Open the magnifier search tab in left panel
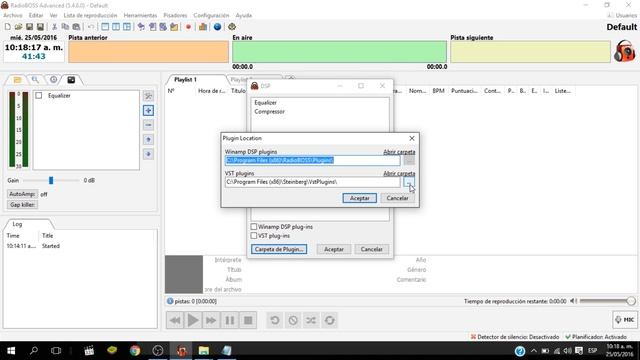Image resolution: width=640 pixels, height=360 pixels. [x=36, y=80]
